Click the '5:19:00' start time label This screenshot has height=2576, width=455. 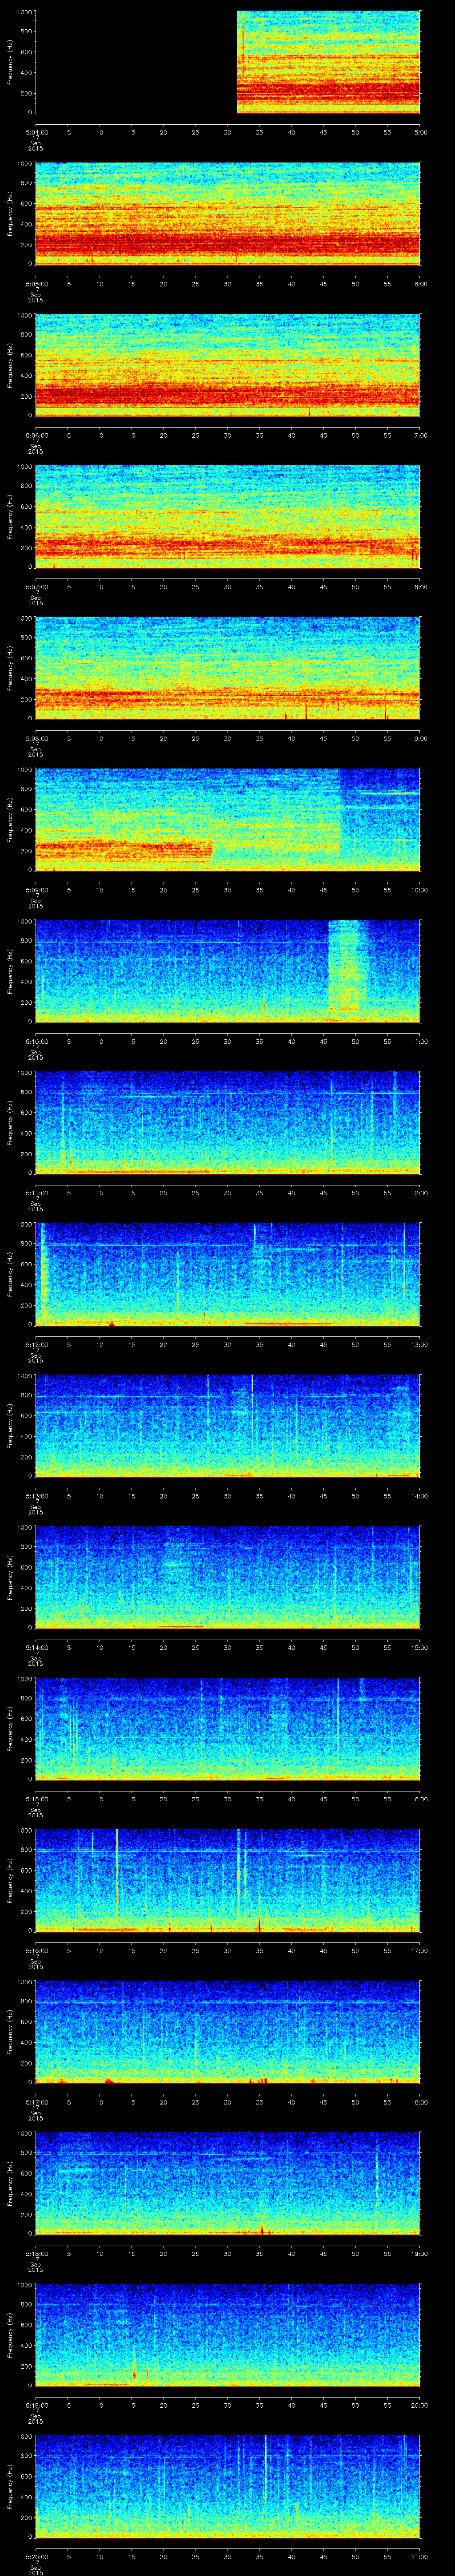click(36, 2404)
